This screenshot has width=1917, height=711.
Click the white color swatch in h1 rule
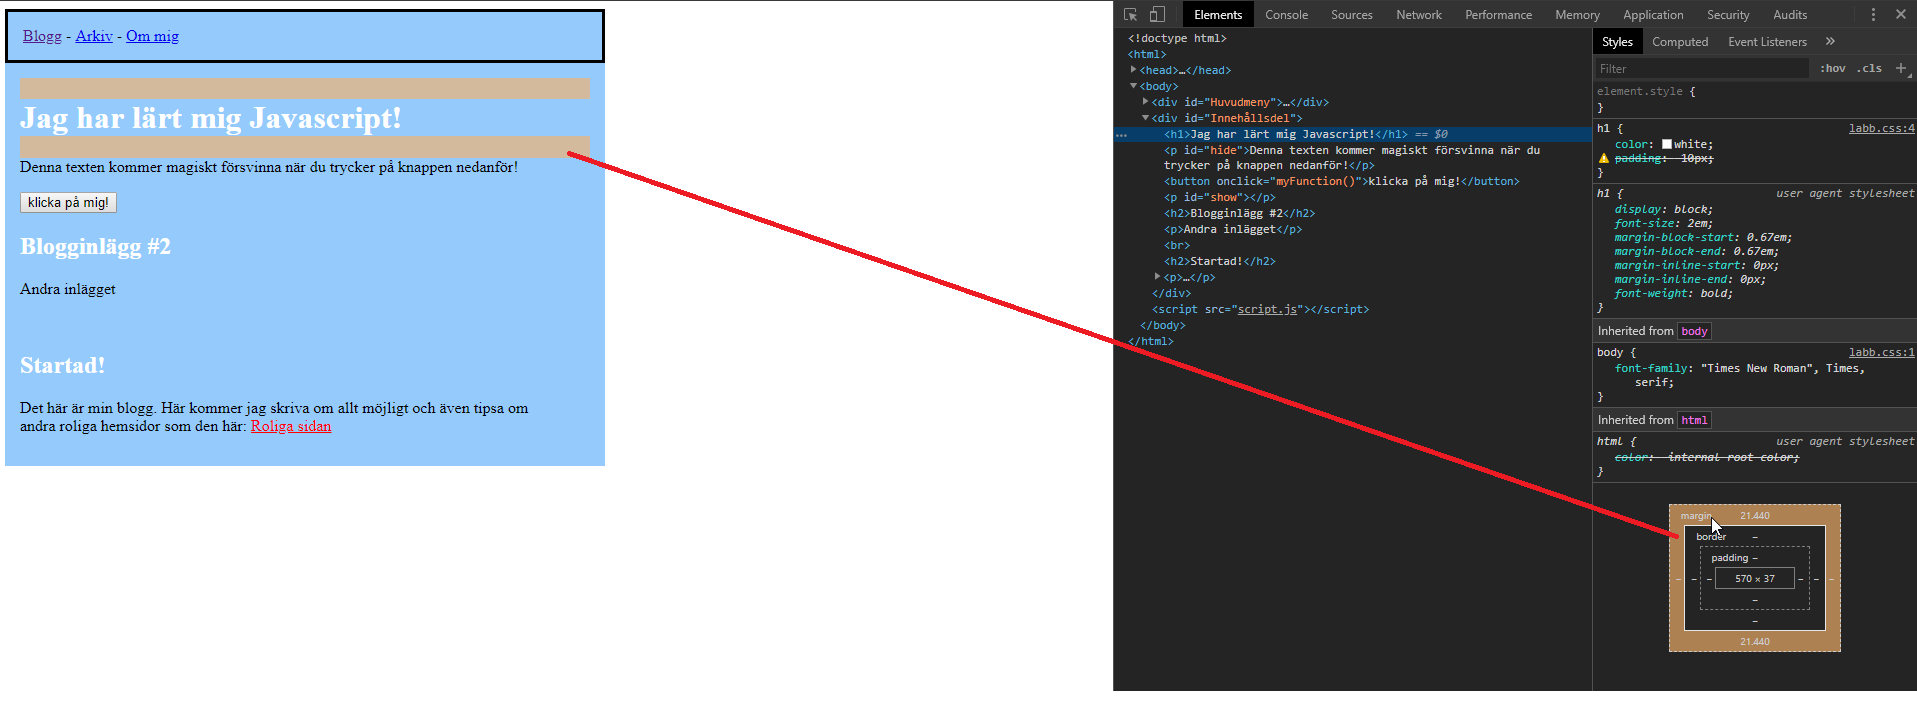(x=1667, y=144)
